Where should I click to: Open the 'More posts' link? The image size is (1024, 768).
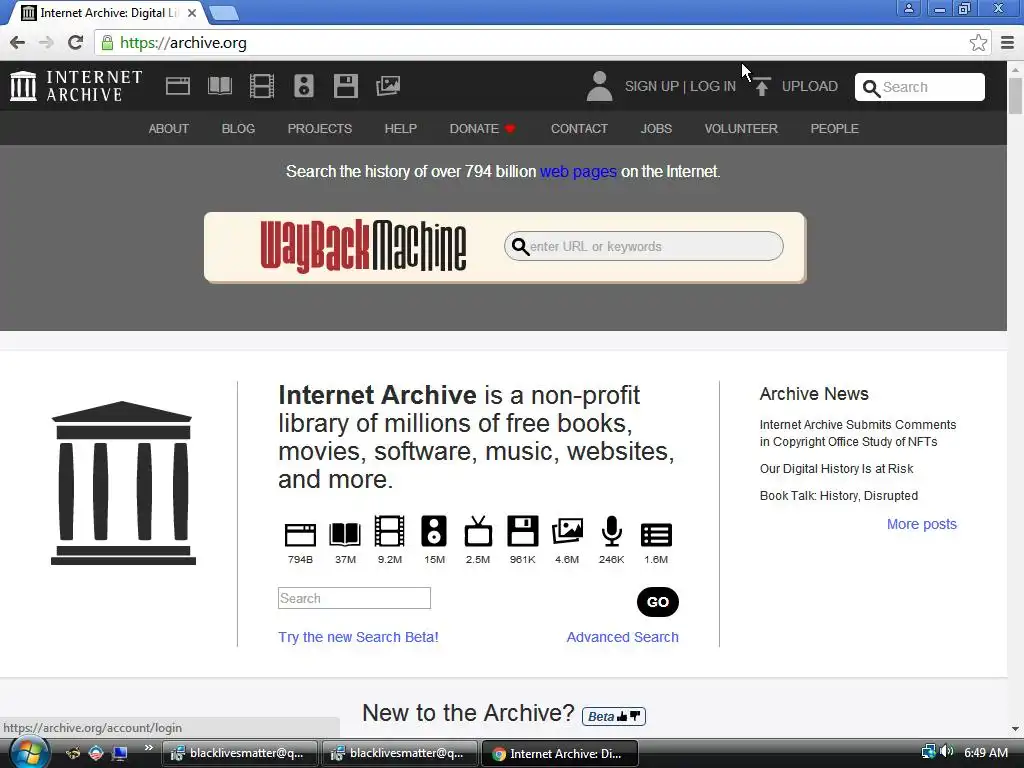click(x=921, y=524)
